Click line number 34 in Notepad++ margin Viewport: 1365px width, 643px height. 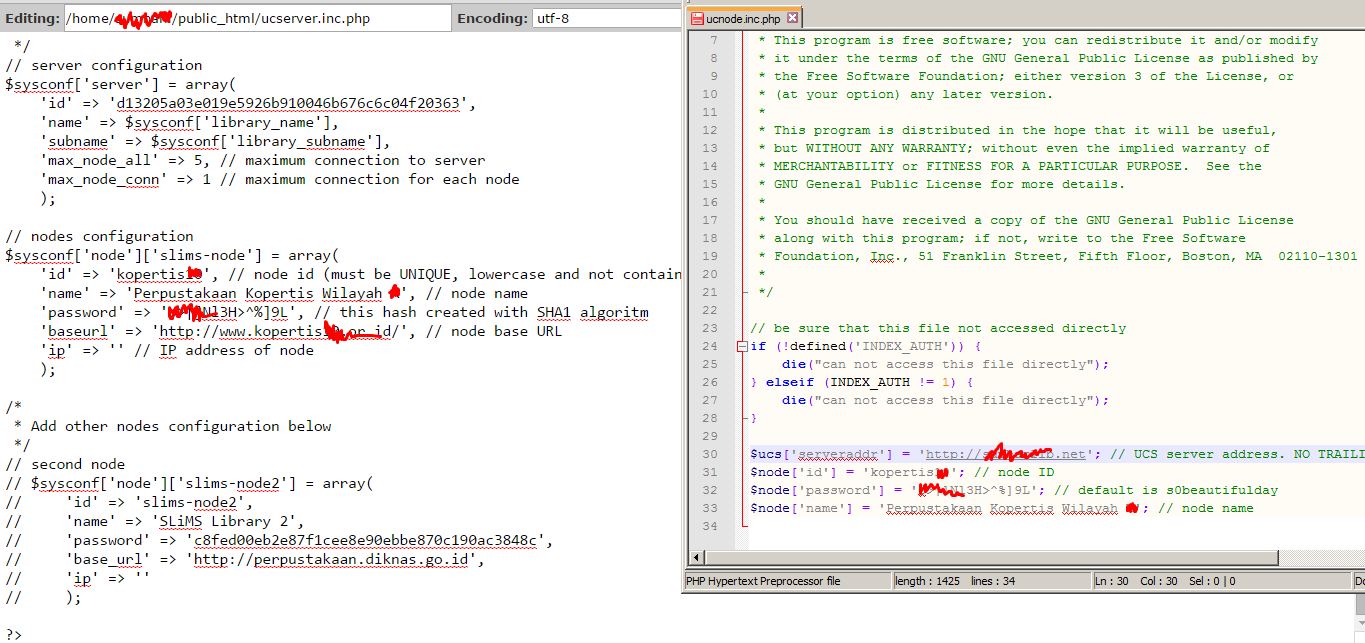(710, 526)
